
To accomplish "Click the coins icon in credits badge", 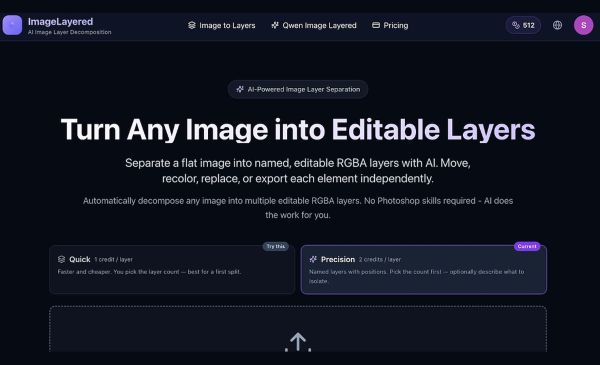I will click(x=516, y=25).
